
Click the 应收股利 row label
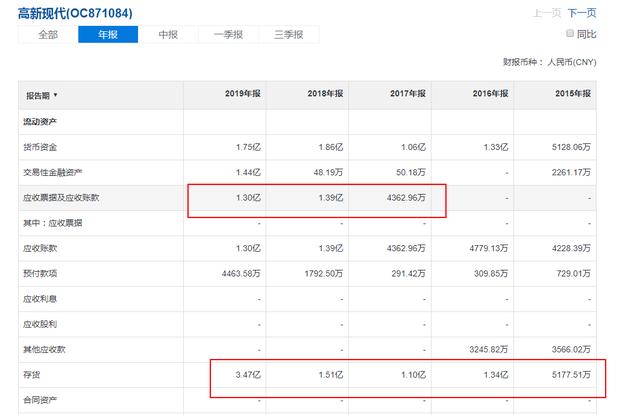(40, 324)
